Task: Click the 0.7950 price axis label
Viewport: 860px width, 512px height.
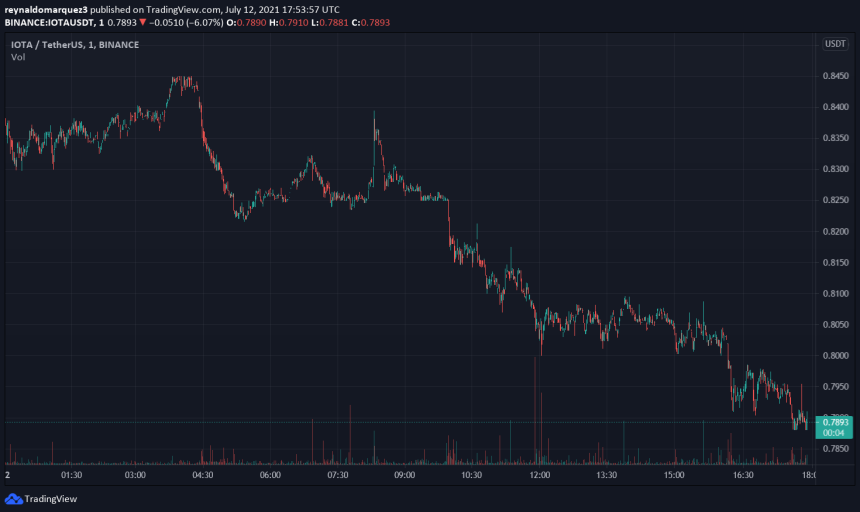Action: click(835, 387)
